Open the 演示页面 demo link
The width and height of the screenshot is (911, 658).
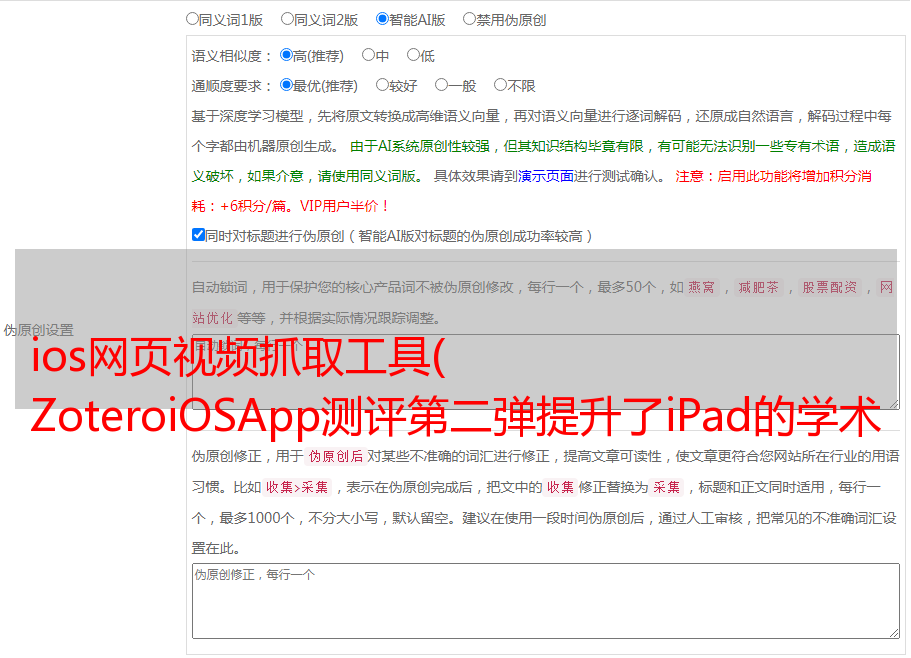point(546,176)
